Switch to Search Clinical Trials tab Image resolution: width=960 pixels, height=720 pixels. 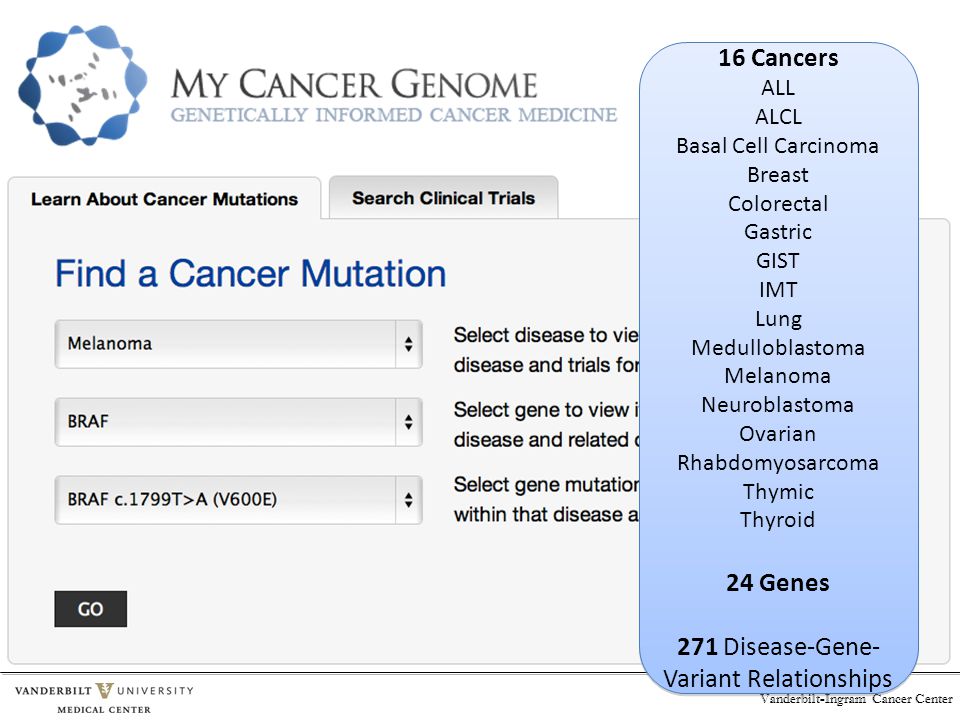click(443, 198)
